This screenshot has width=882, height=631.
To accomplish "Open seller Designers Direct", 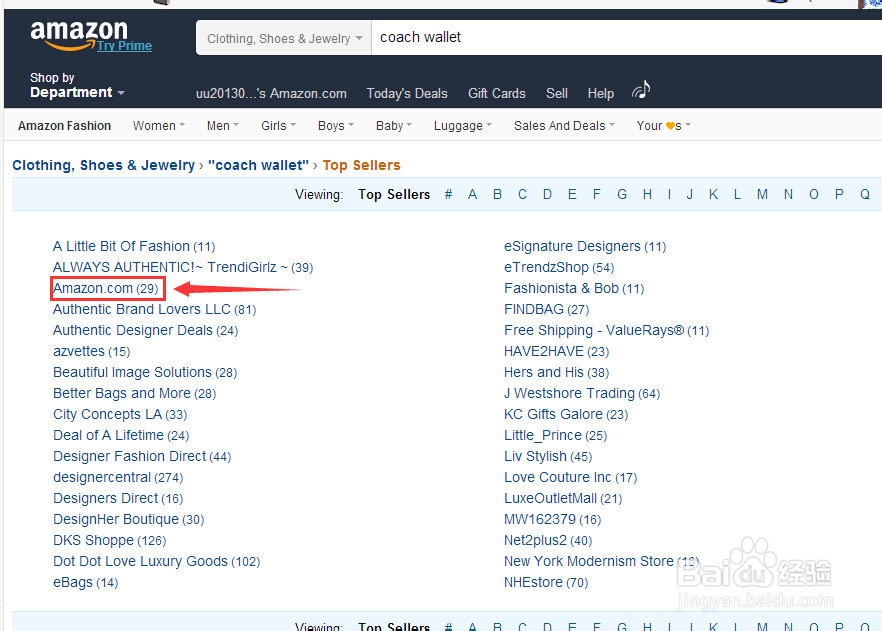I will point(118,498).
